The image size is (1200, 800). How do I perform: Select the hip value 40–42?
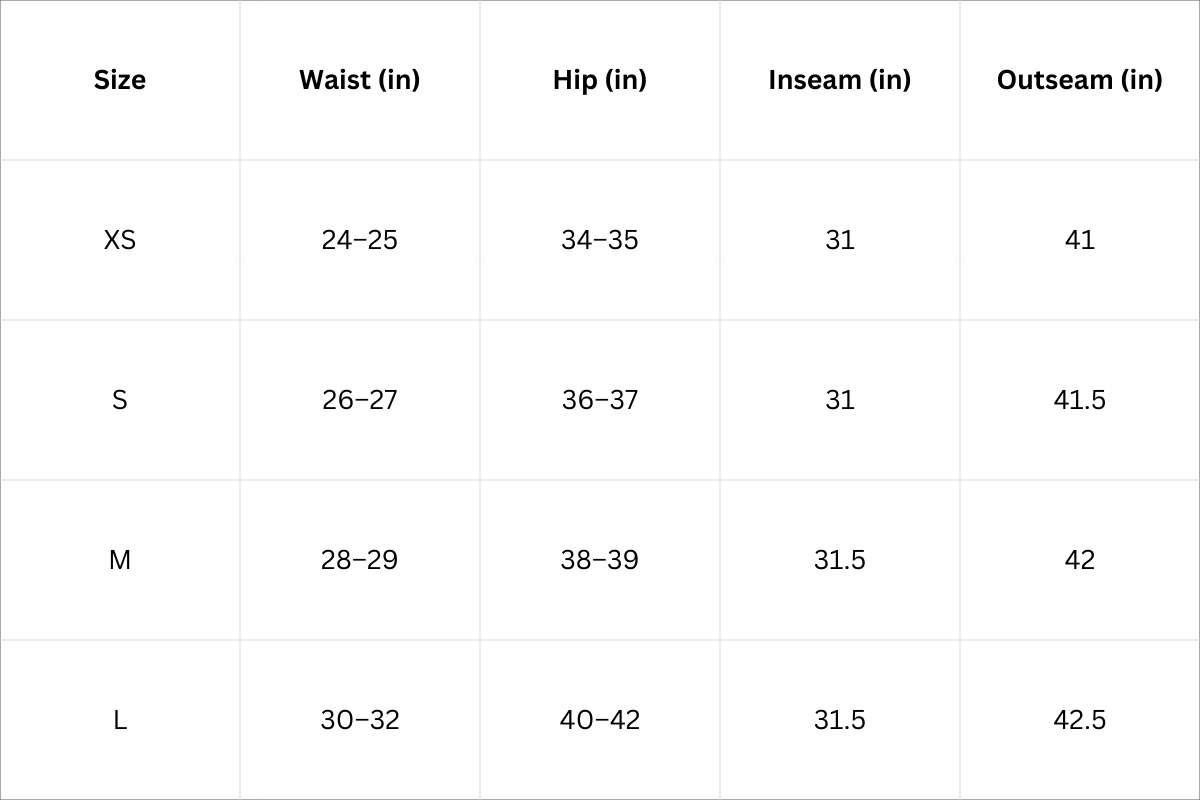tap(600, 720)
